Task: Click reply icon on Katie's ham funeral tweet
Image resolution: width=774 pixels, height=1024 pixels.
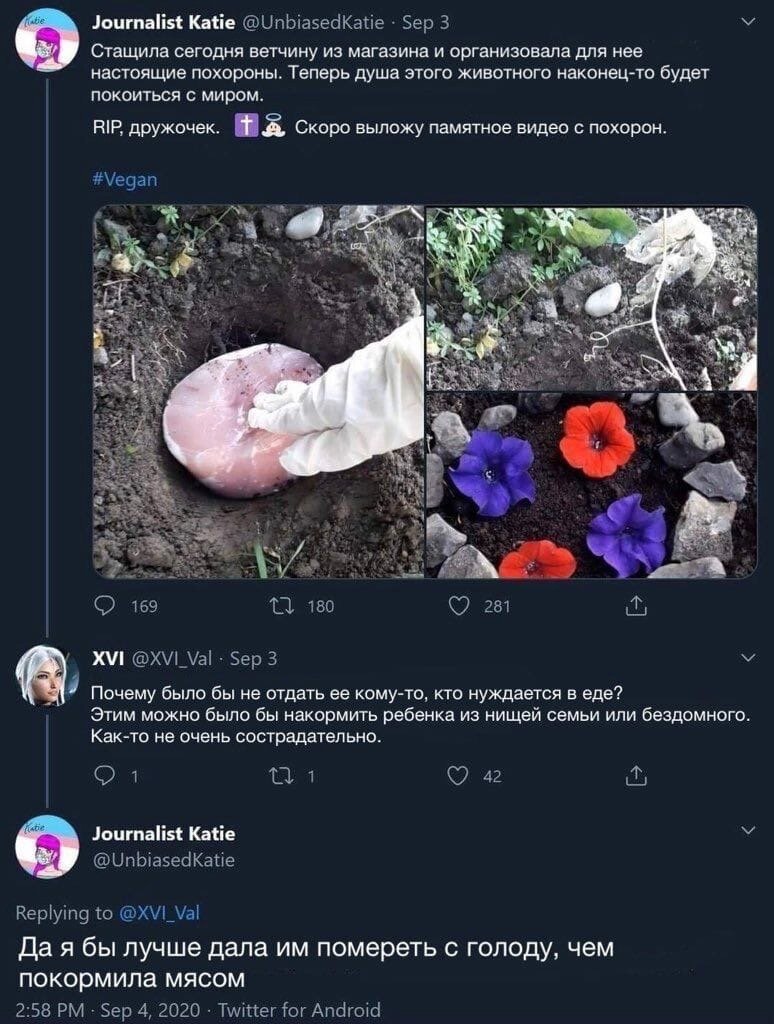Action: pyautogui.click(x=105, y=606)
